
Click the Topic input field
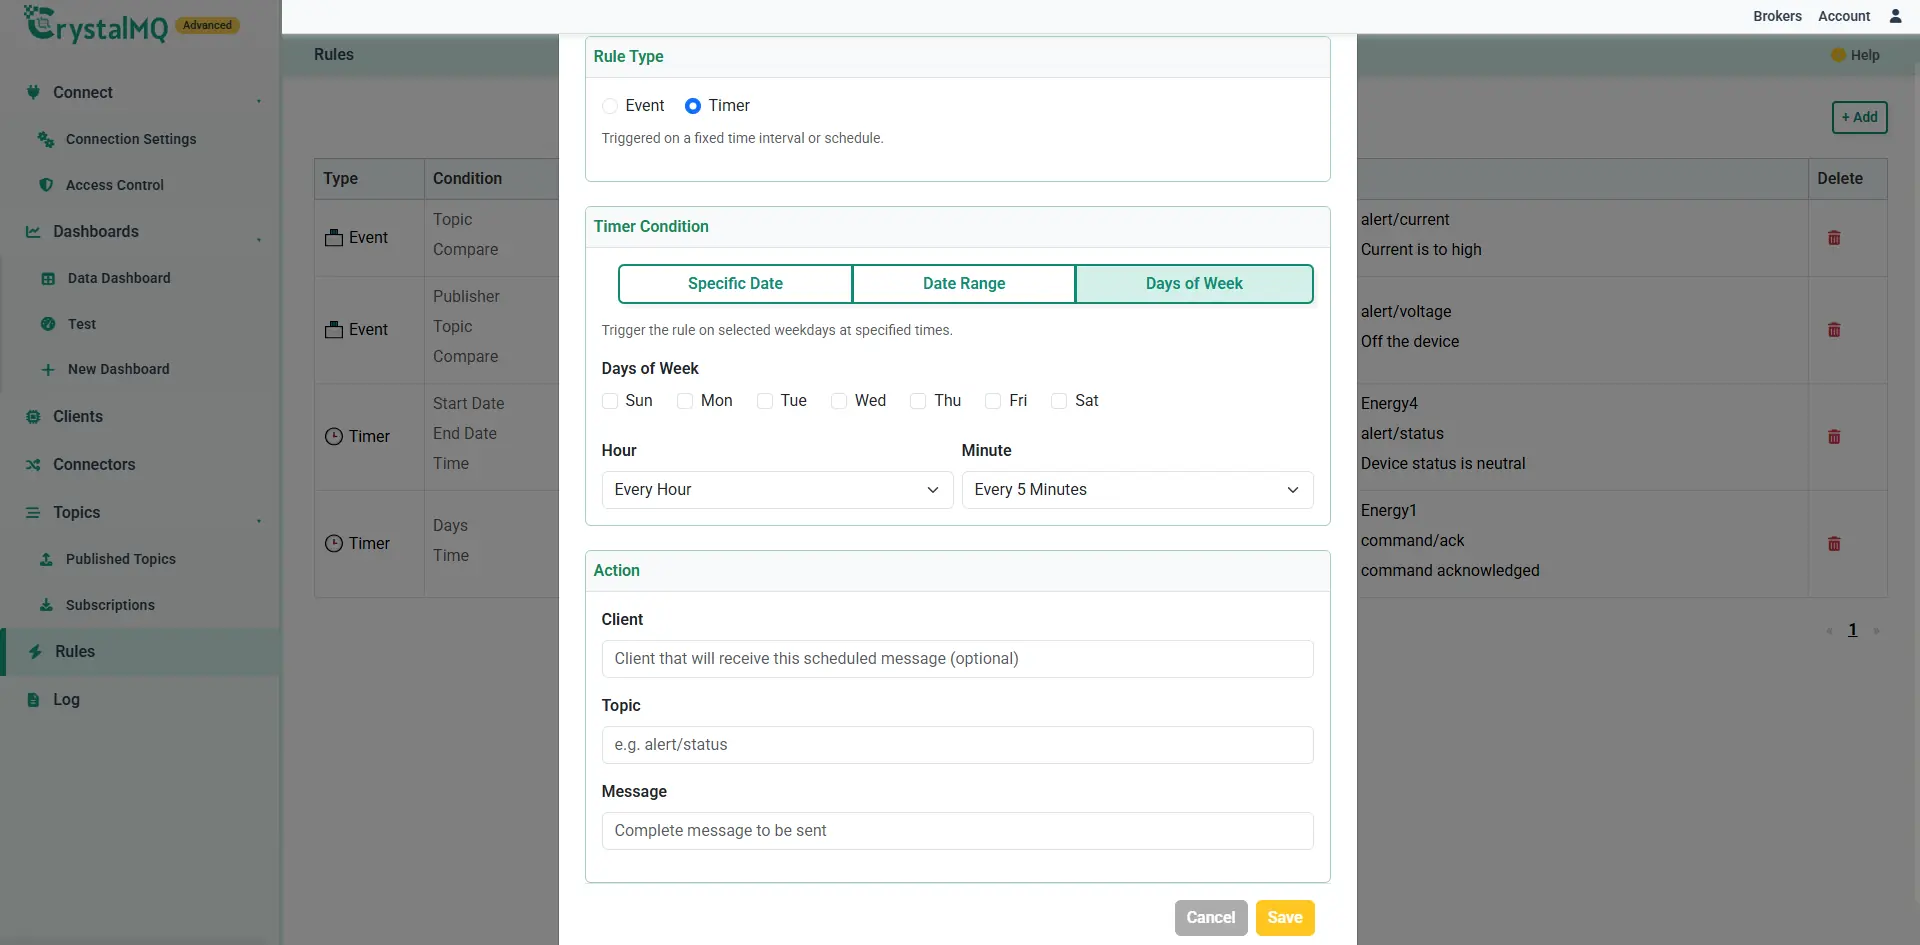point(957,745)
